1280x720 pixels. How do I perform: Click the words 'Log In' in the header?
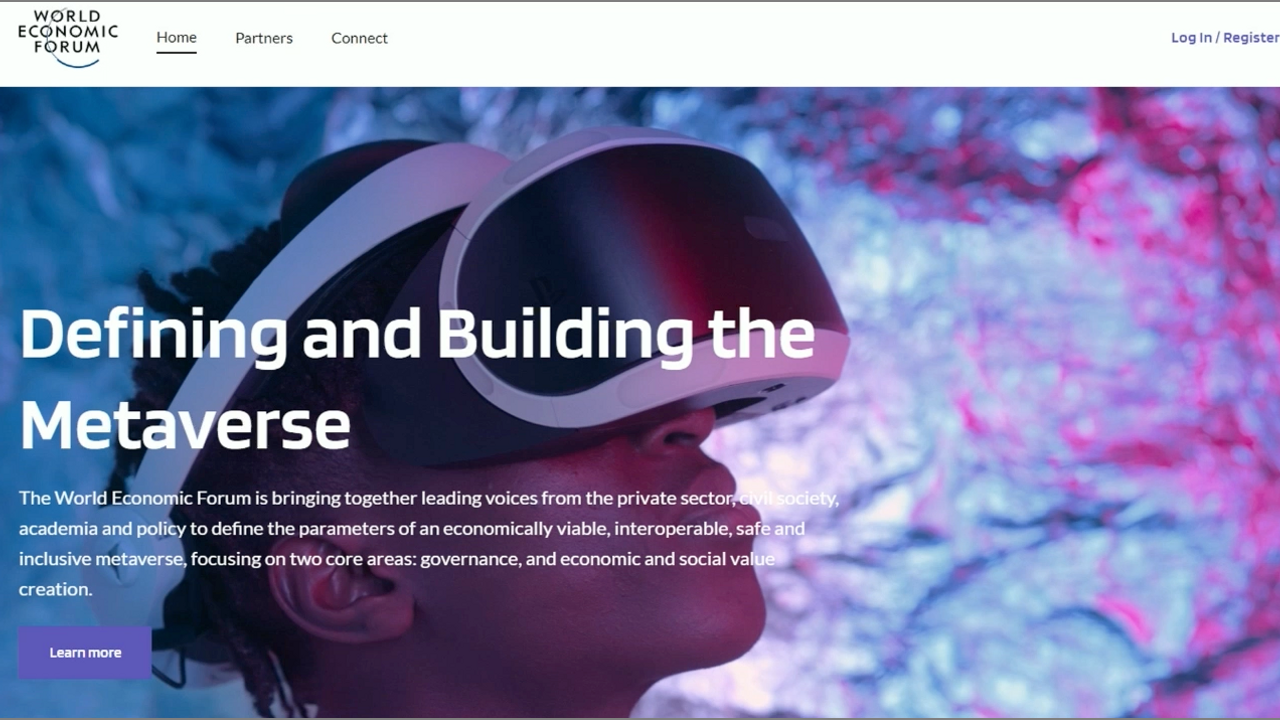pos(1191,38)
